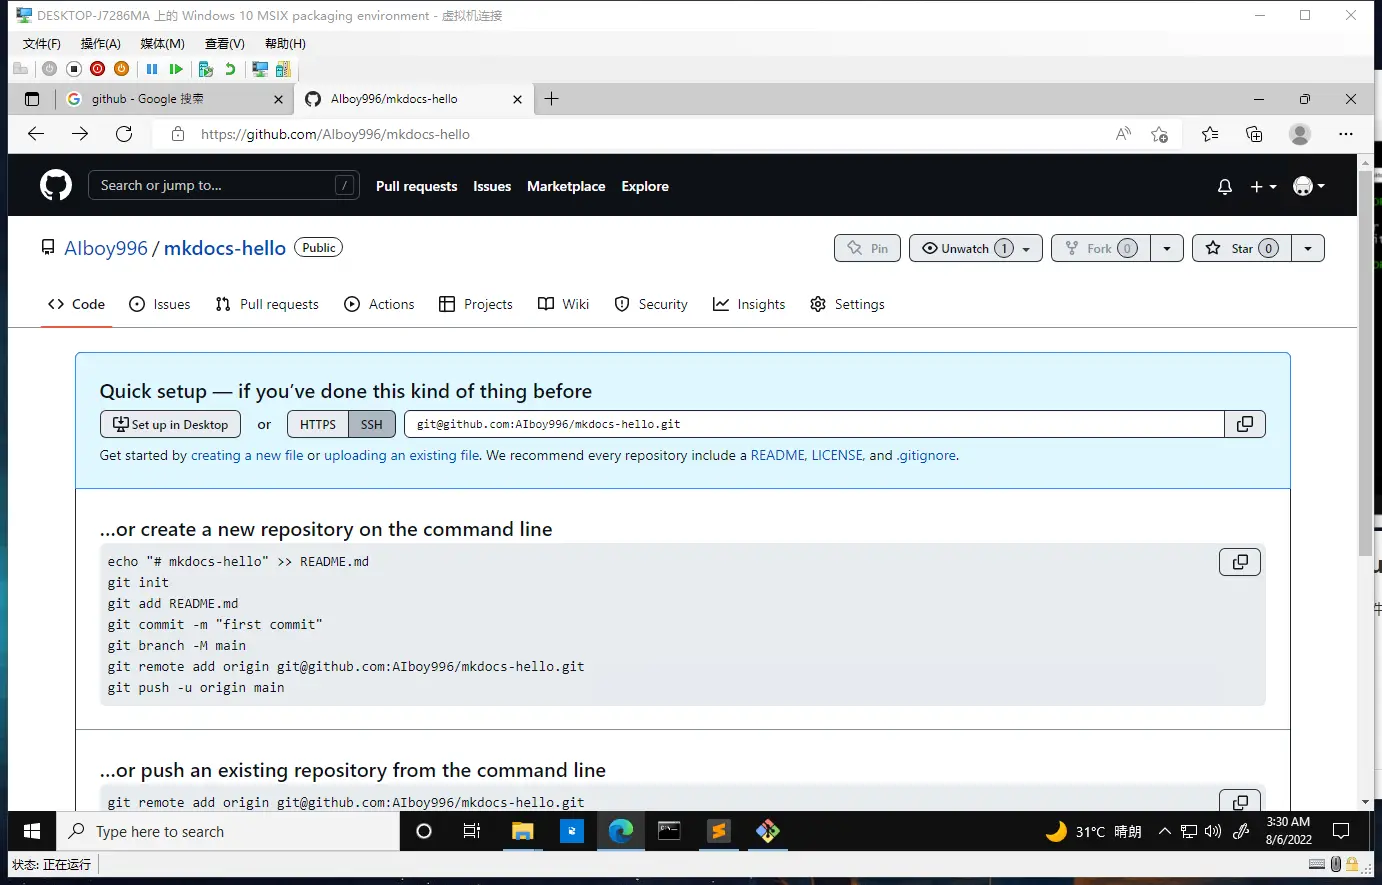Expand the Star lists dropdown arrow
This screenshot has width=1382, height=885.
(1308, 248)
